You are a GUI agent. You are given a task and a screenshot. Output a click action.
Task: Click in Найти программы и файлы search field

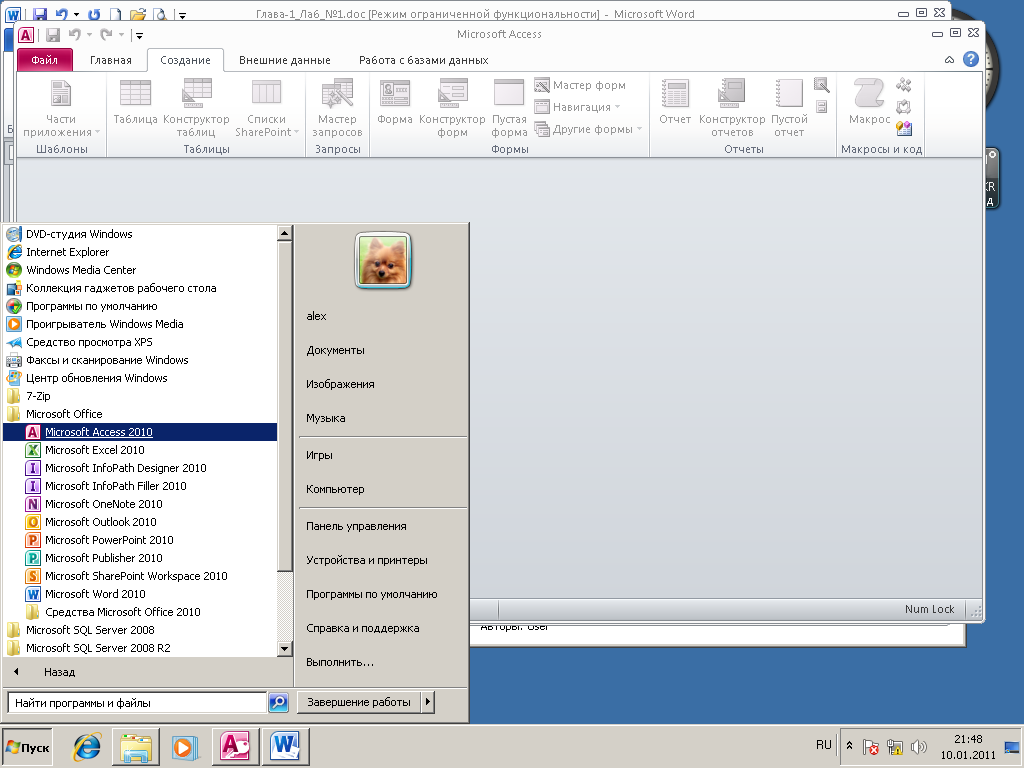tap(137, 703)
